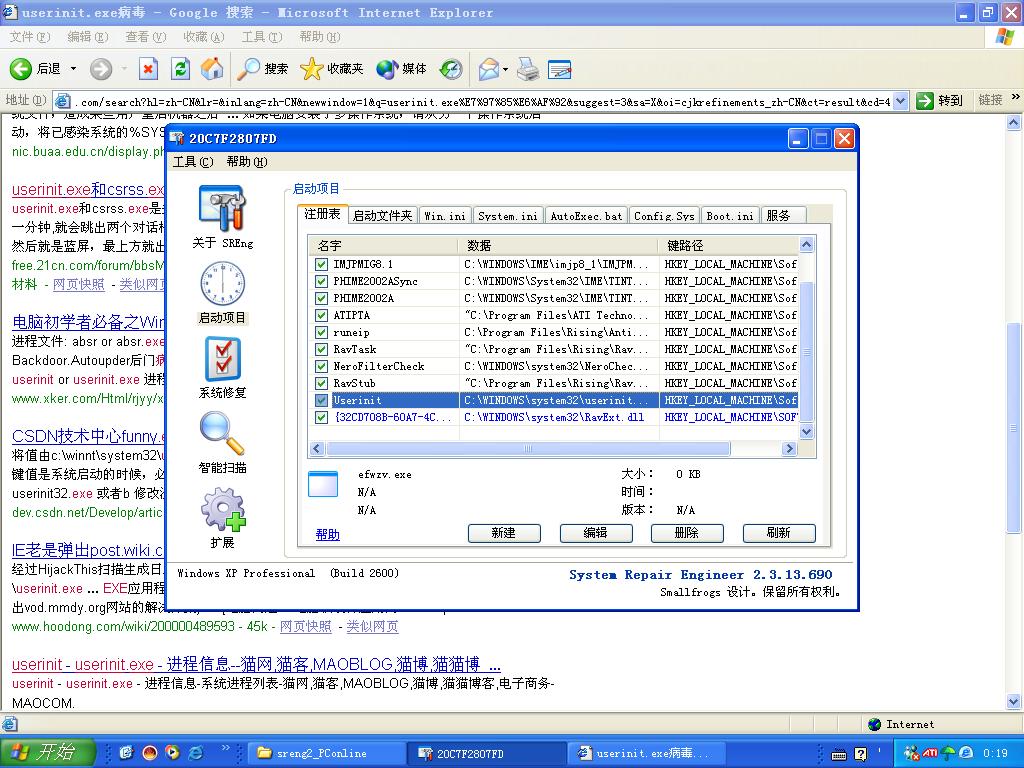Click the IE Edit page icon

tap(560, 69)
